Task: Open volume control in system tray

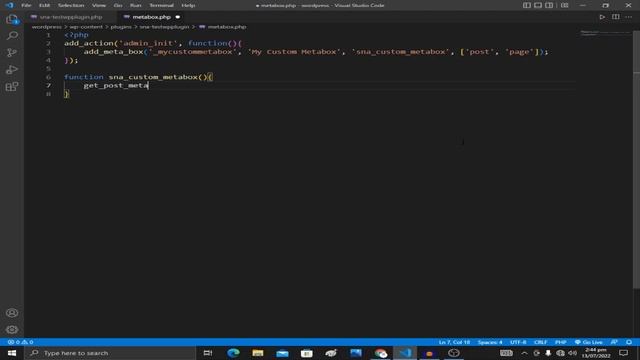Action: pos(573,353)
